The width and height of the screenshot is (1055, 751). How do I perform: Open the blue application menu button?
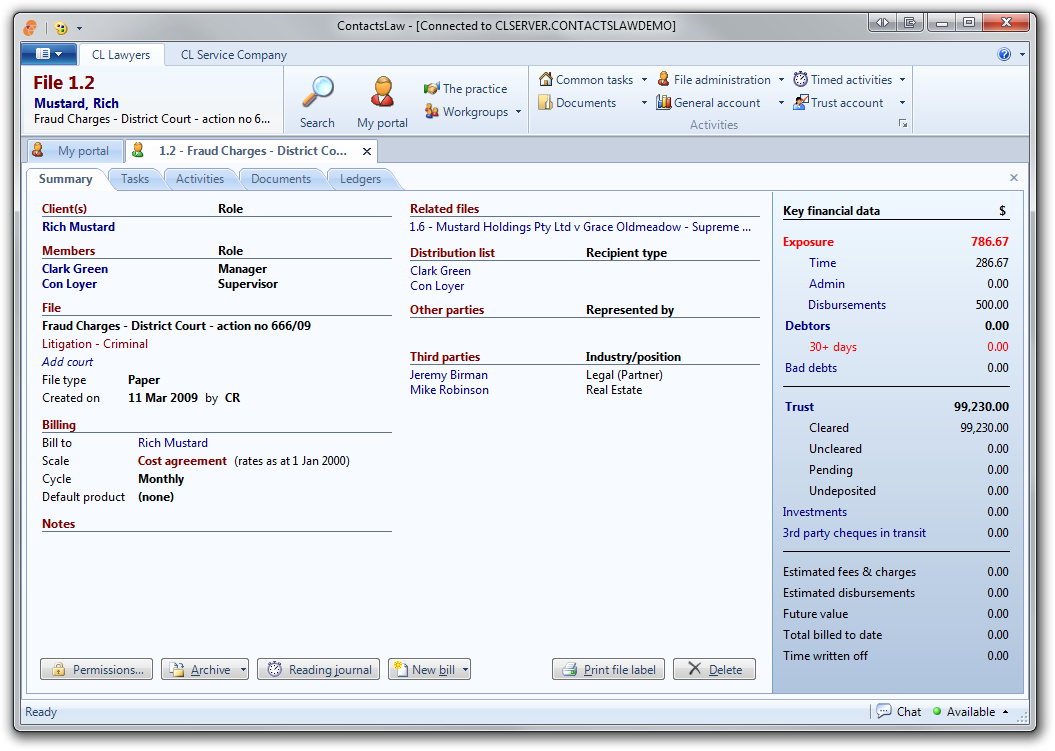point(49,54)
